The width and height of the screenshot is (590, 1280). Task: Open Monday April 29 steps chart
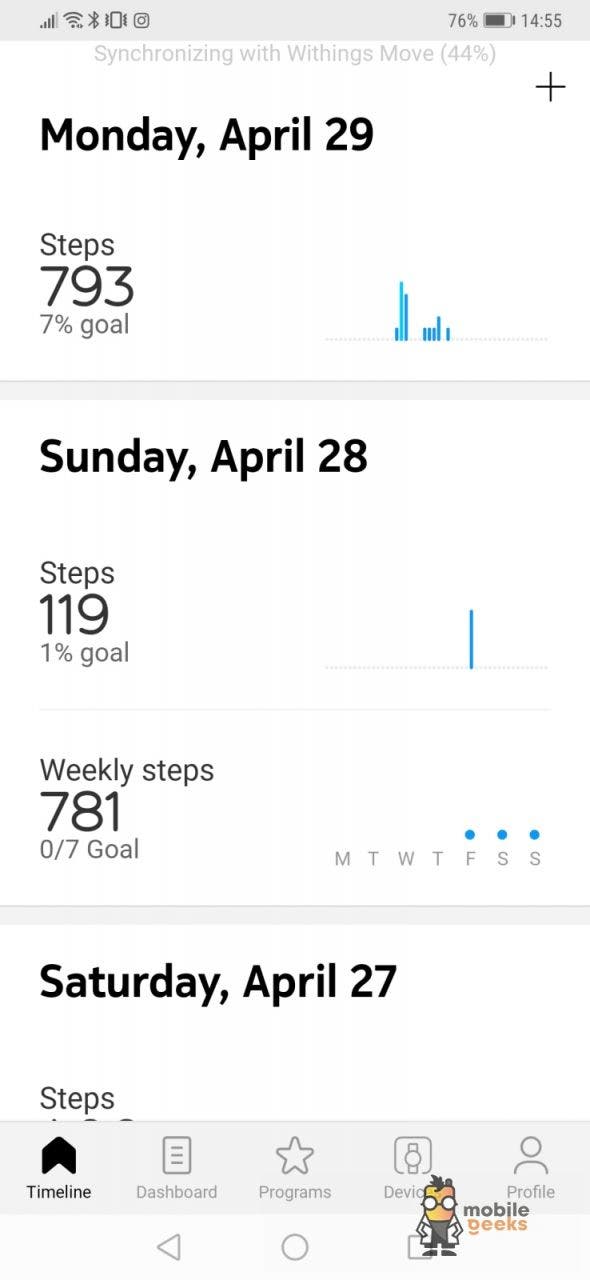pyautogui.click(x=436, y=311)
